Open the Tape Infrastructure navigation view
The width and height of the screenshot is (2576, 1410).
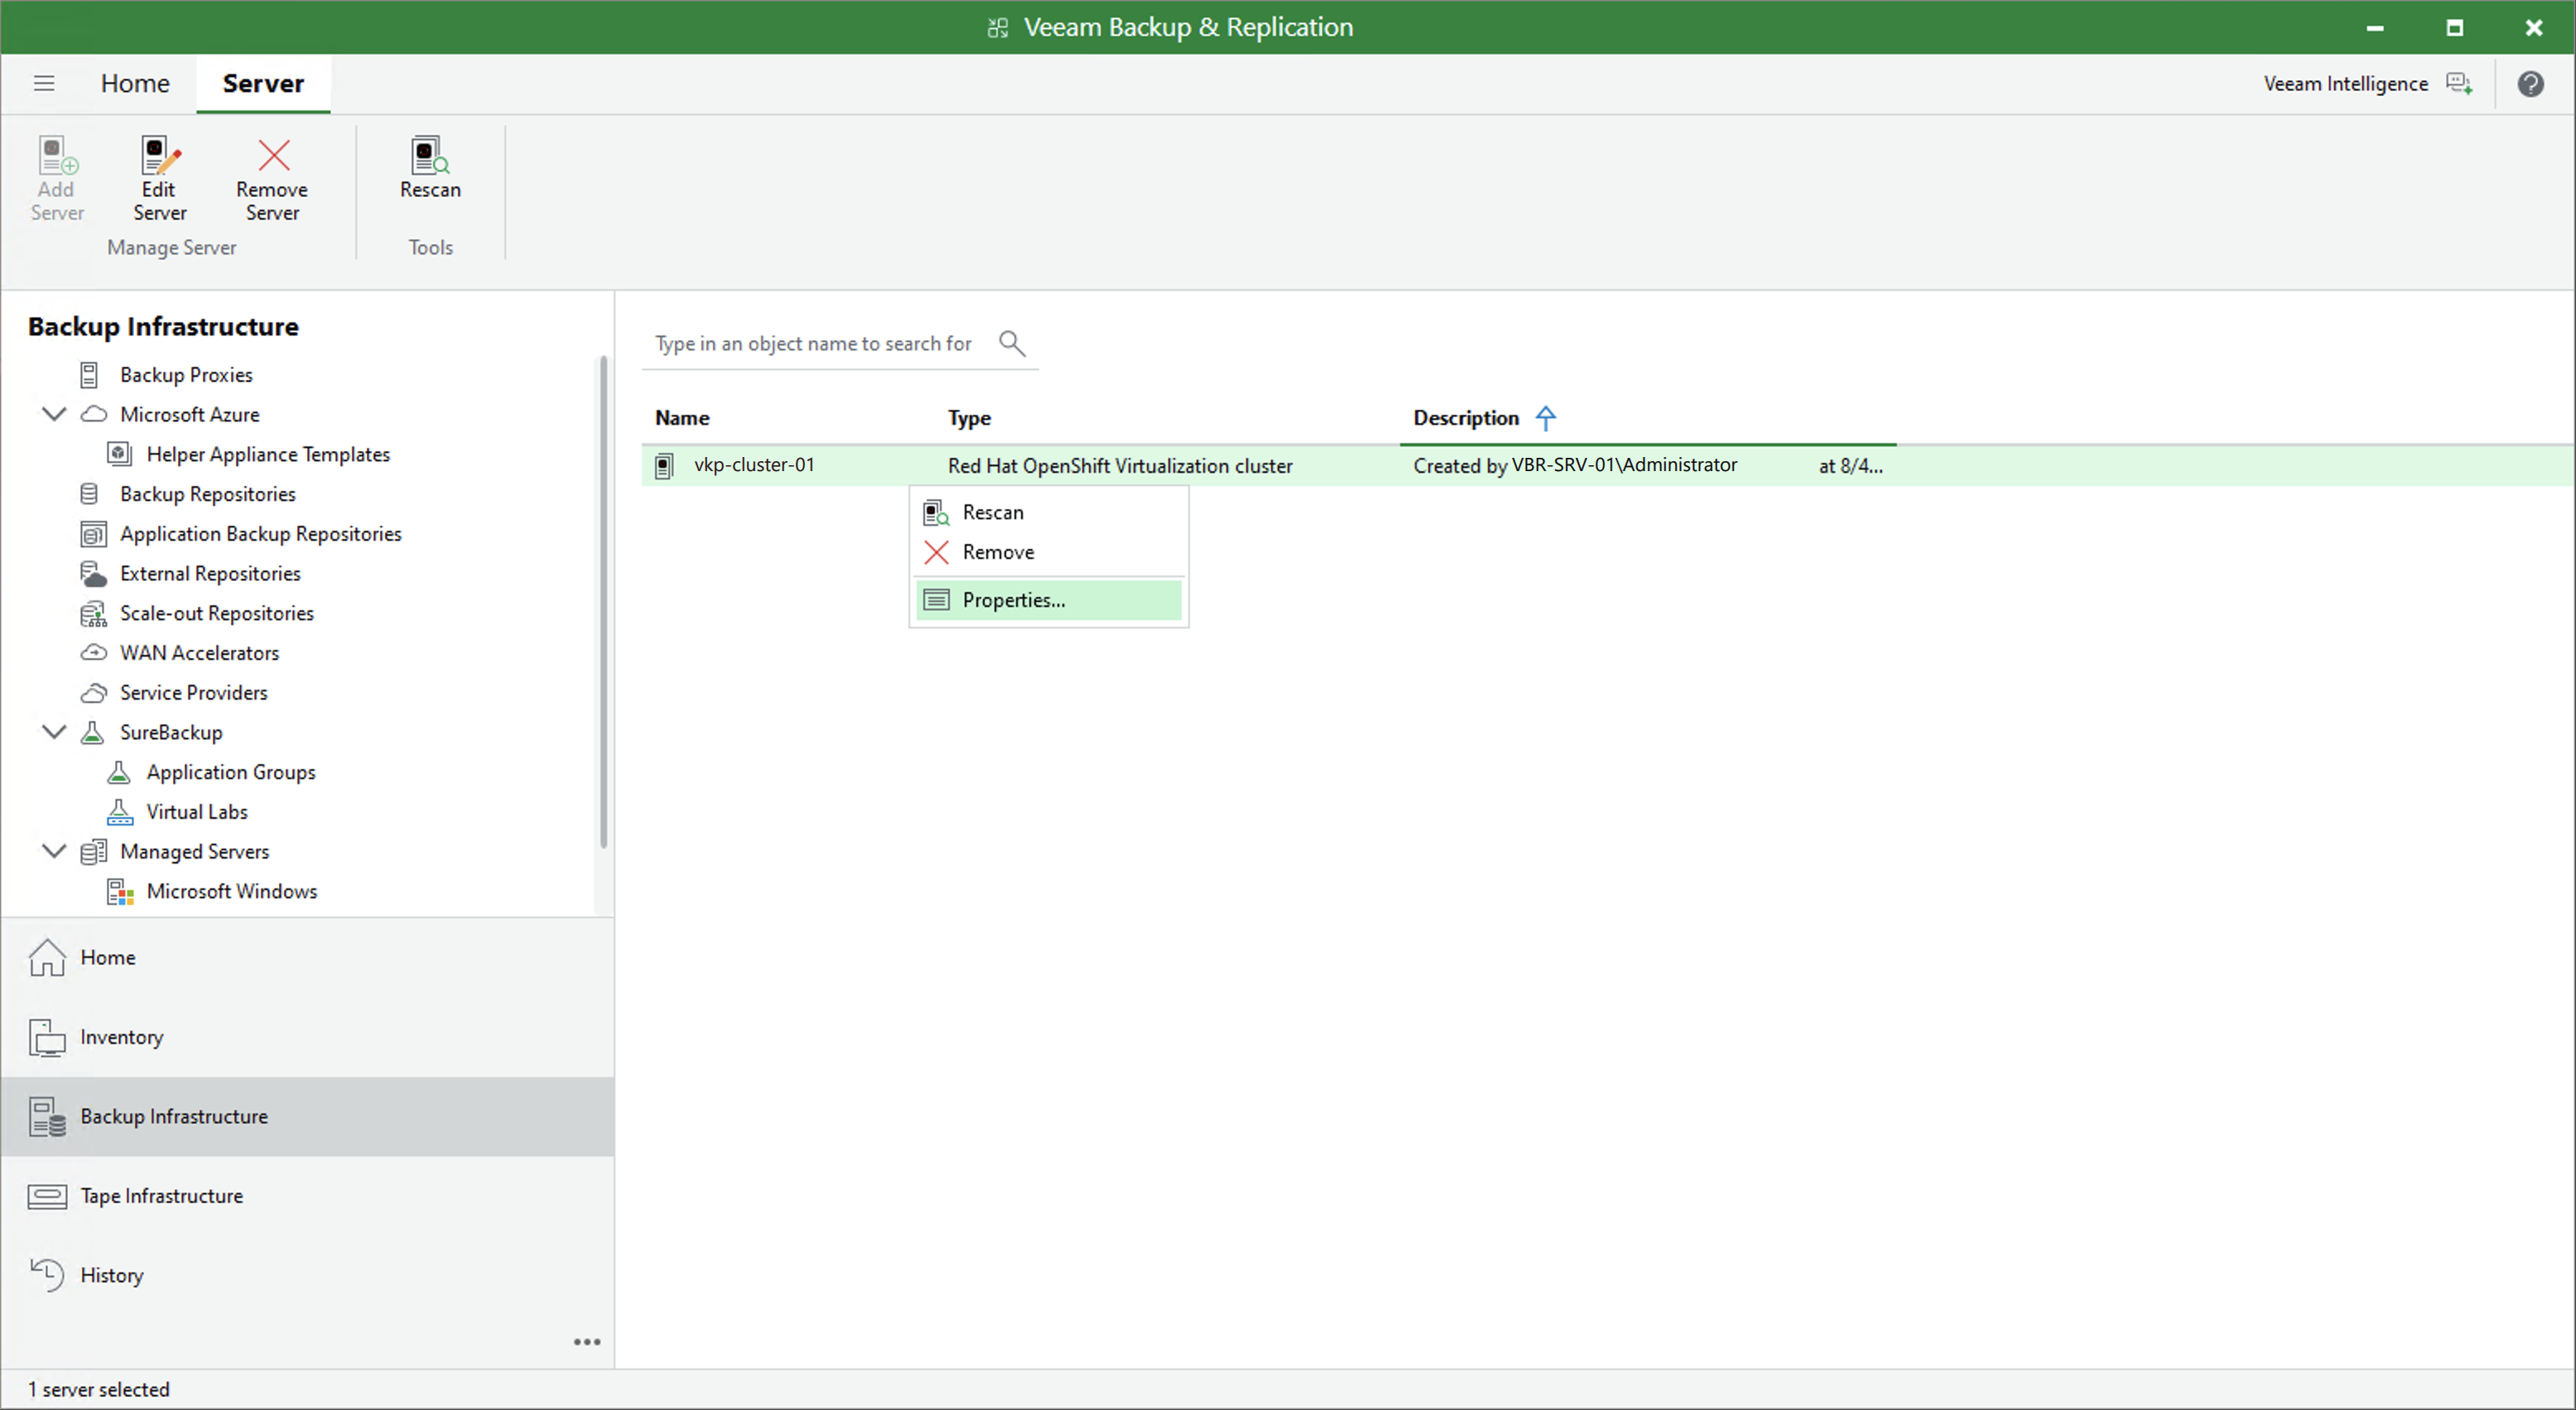click(x=308, y=1196)
